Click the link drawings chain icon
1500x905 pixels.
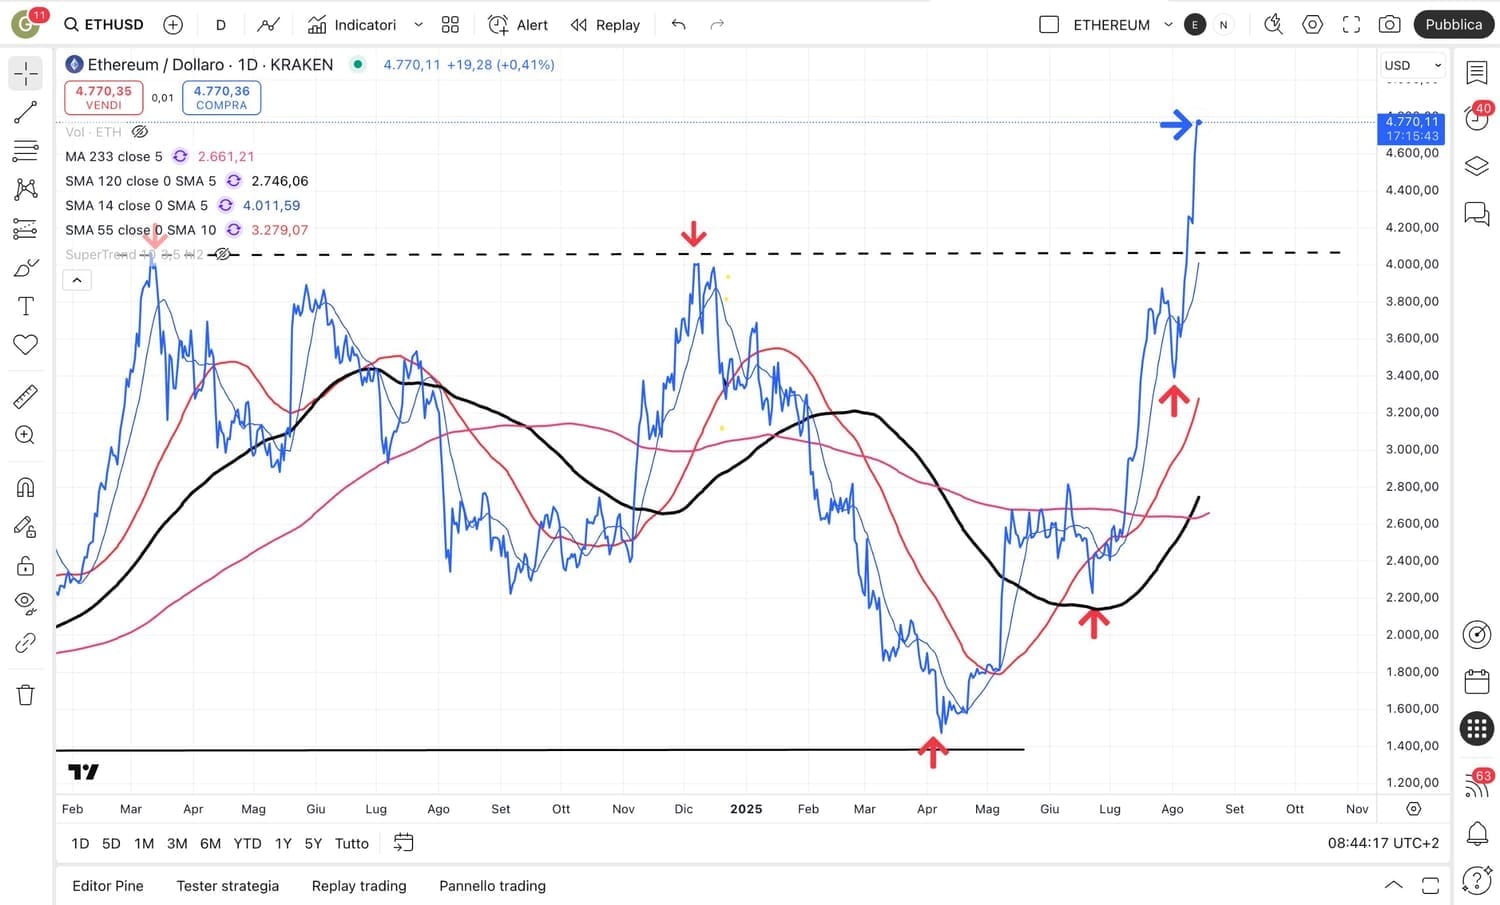pos(26,643)
